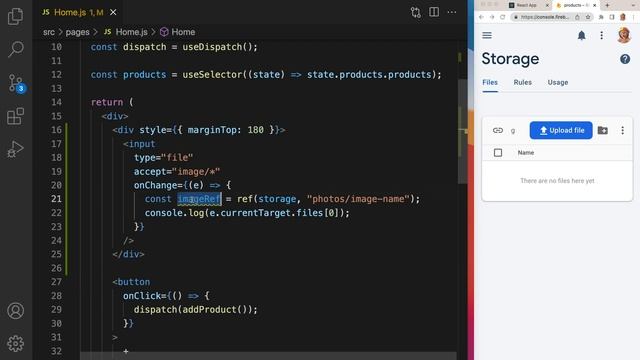Open the Extensions view

[16, 116]
